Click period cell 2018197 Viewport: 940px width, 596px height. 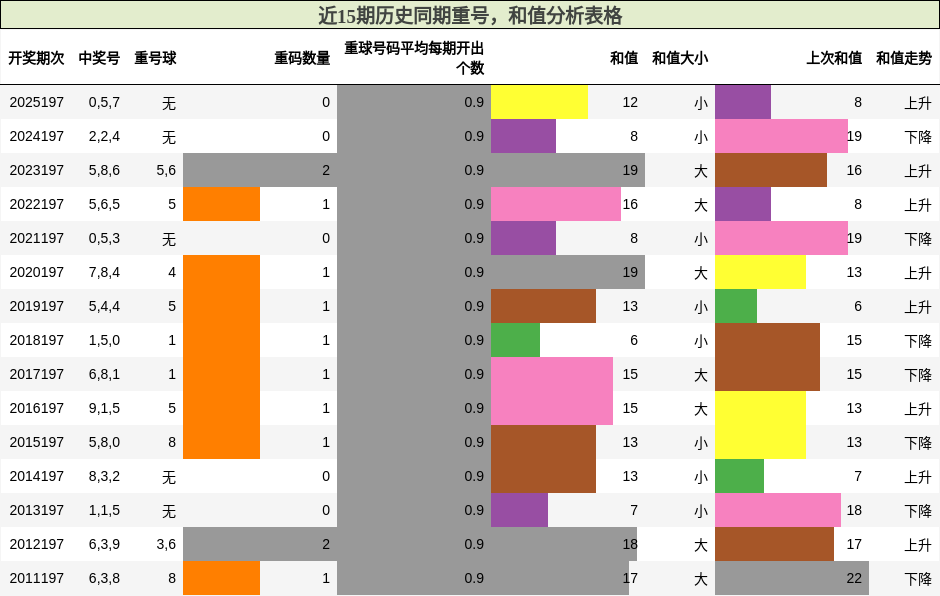(37, 341)
